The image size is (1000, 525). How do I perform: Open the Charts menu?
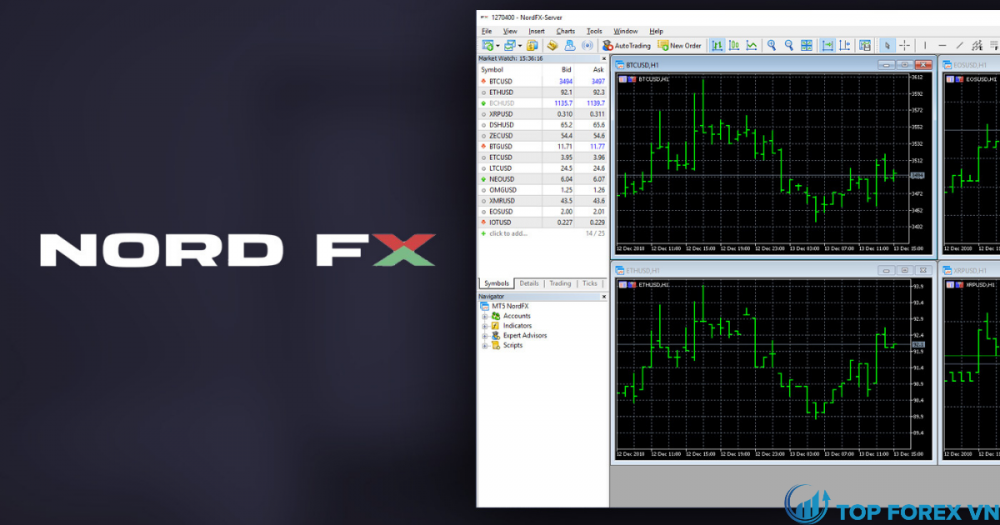click(x=565, y=31)
